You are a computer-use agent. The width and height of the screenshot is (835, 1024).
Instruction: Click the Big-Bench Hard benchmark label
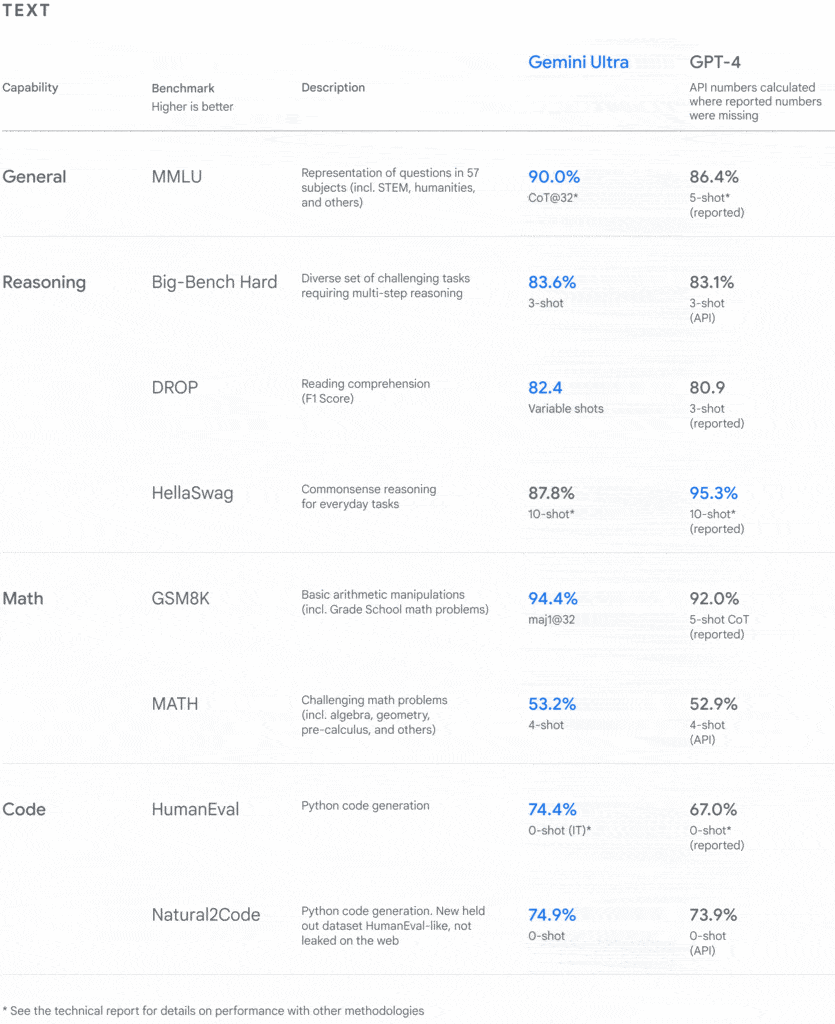click(214, 282)
